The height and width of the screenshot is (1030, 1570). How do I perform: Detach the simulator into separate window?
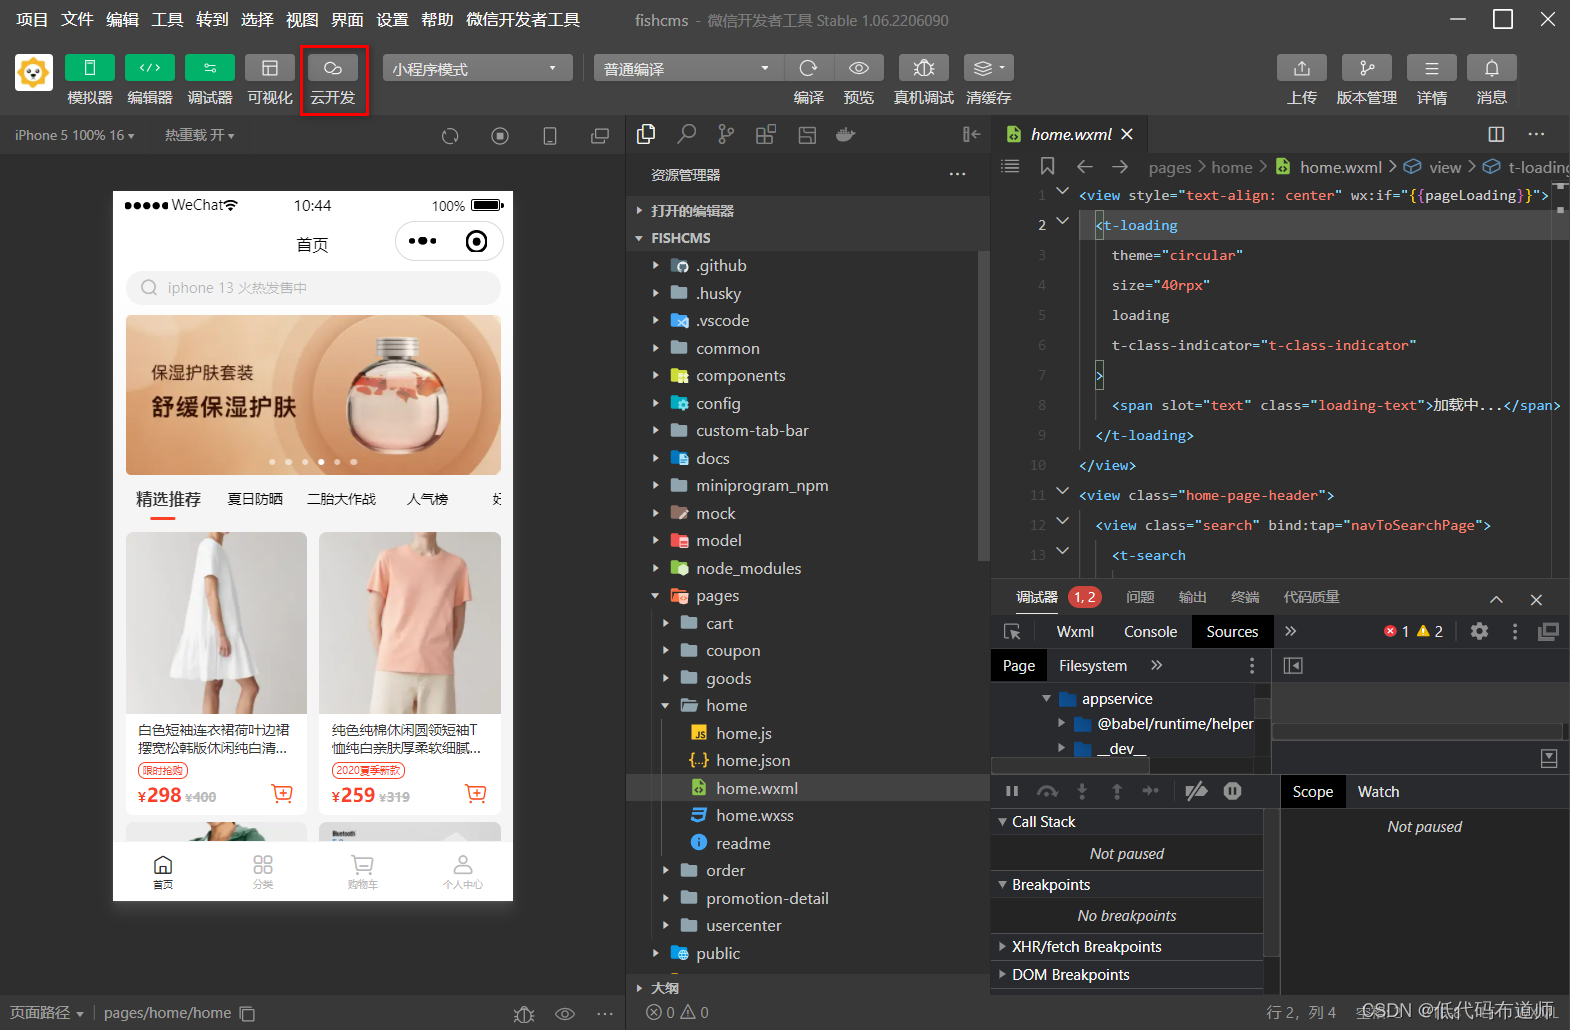click(600, 136)
